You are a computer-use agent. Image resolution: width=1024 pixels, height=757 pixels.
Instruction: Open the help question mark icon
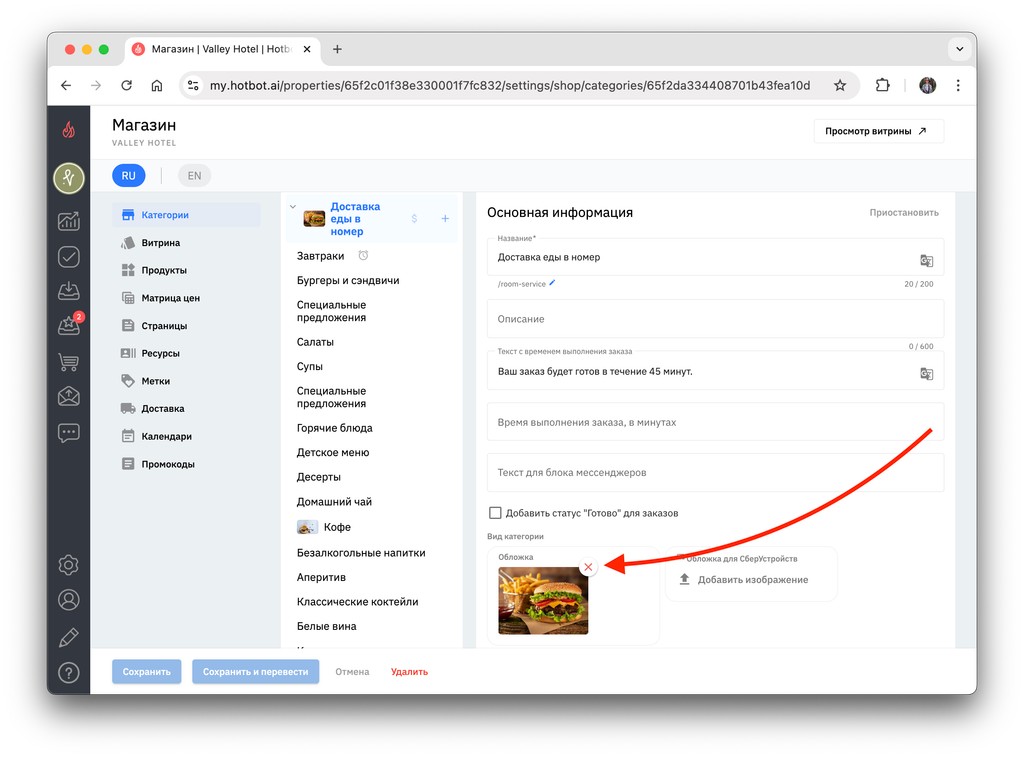pos(69,673)
